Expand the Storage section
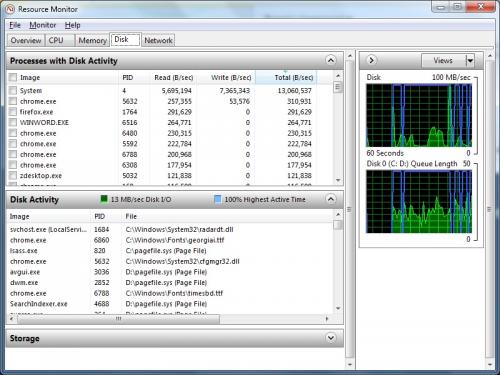Screen dimensions: 500x375 (330, 338)
